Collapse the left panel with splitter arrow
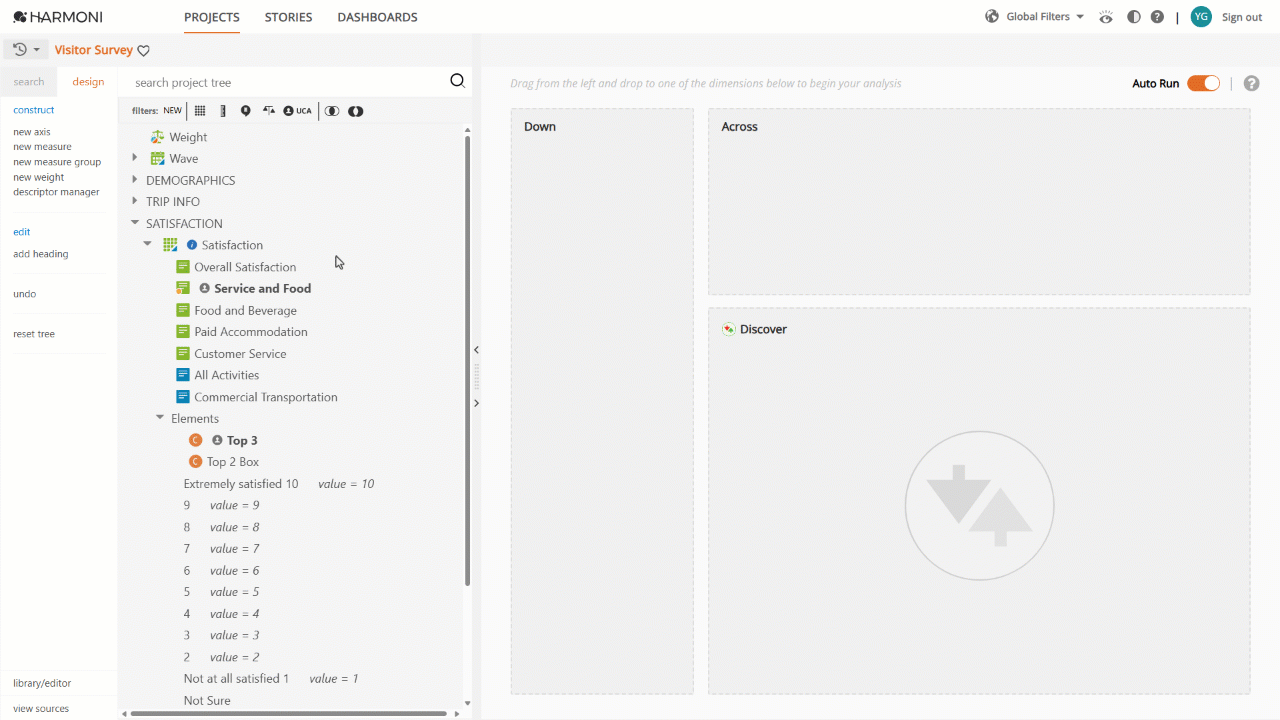1280x720 pixels. point(476,350)
